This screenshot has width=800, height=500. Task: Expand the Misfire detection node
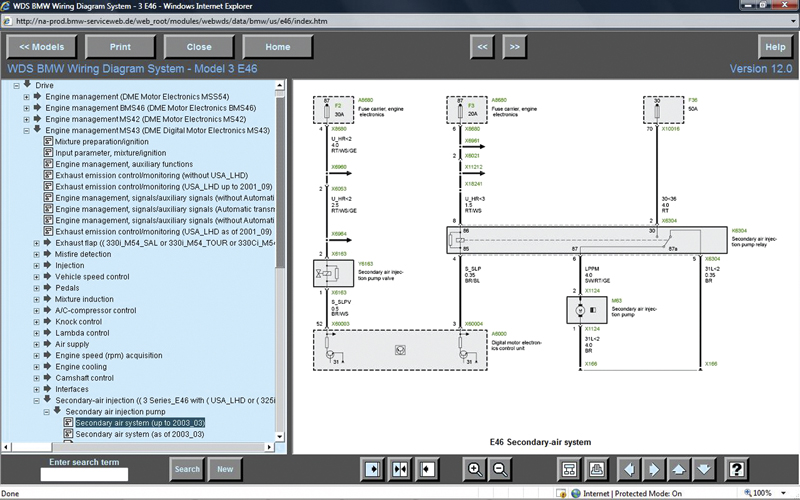[37, 255]
